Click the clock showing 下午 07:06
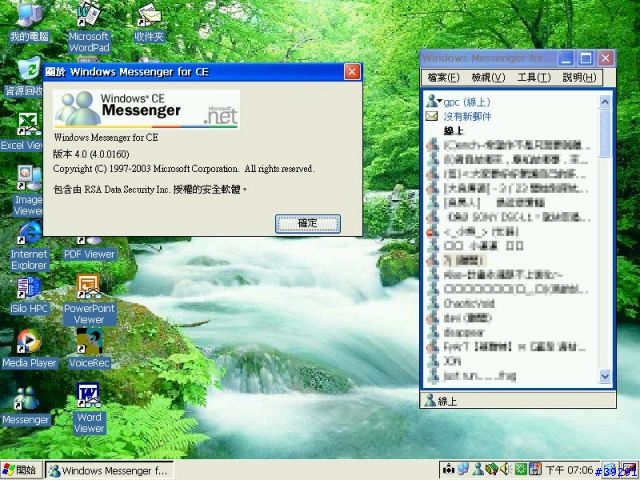640x480 pixels. click(x=569, y=470)
